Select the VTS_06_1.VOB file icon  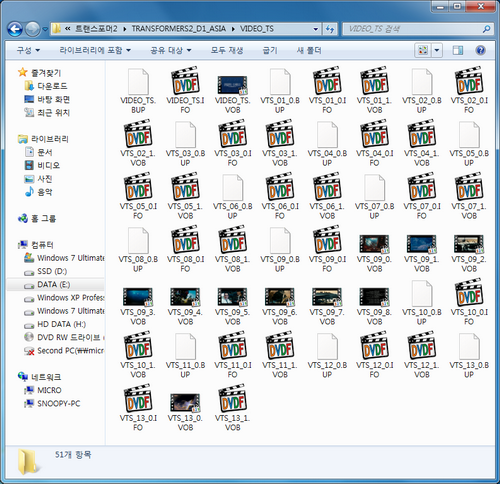(x=327, y=187)
